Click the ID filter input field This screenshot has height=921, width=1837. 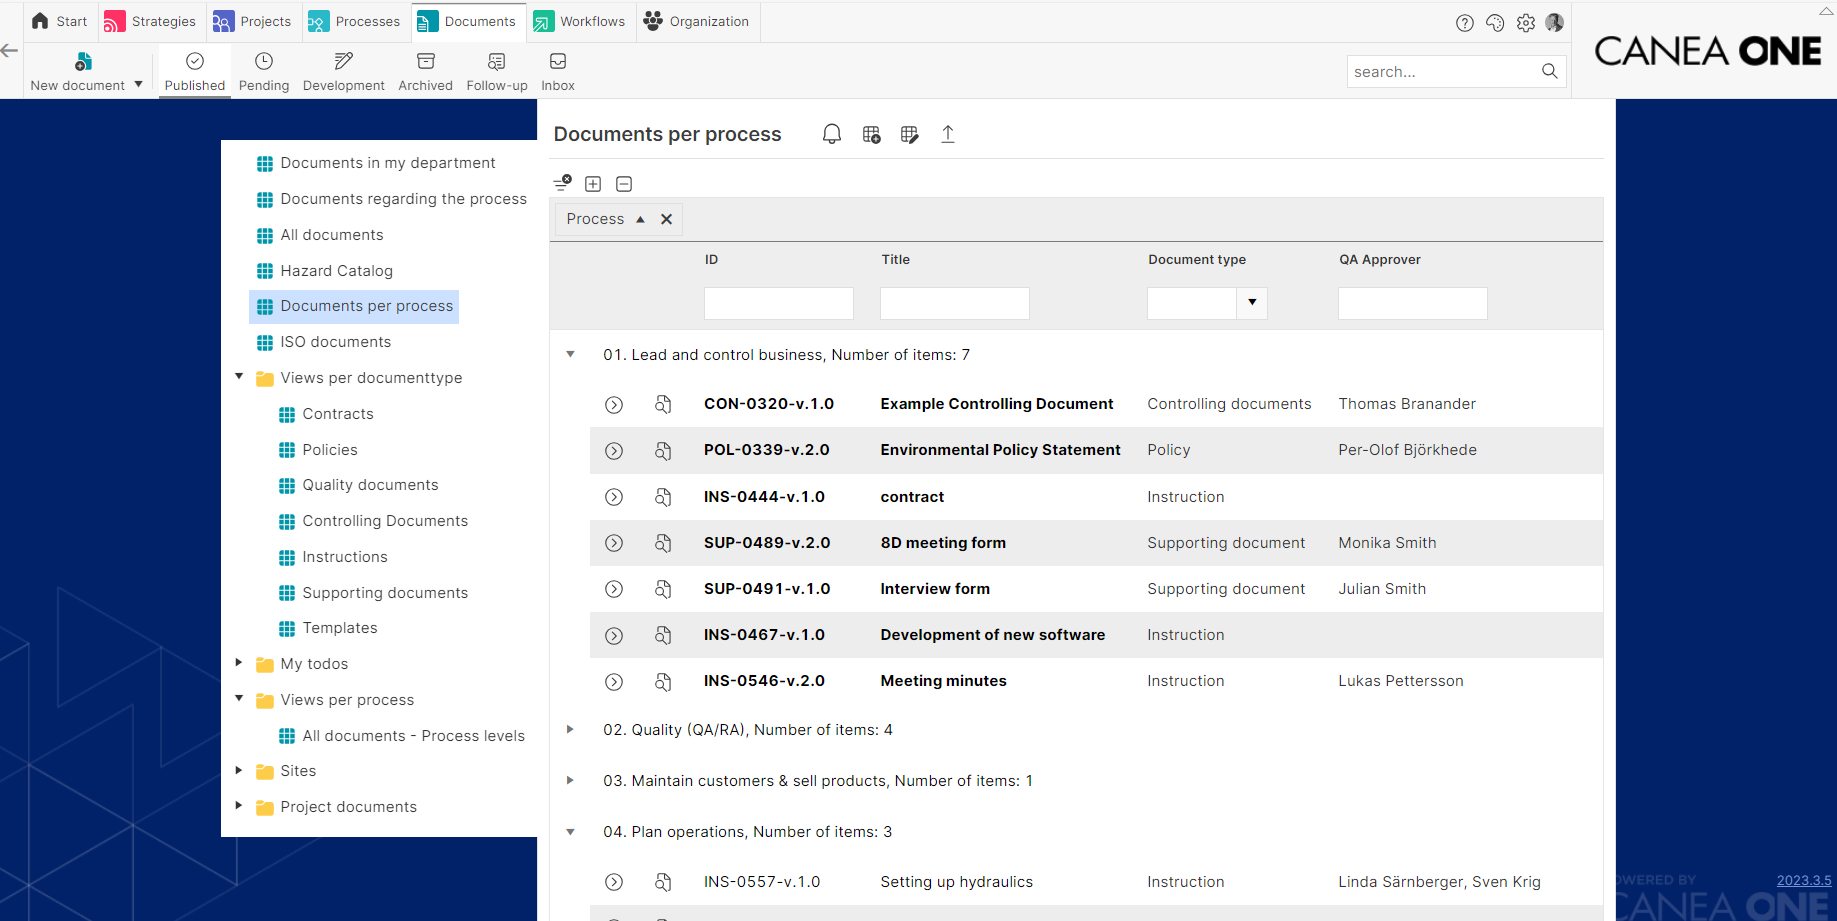click(x=778, y=303)
